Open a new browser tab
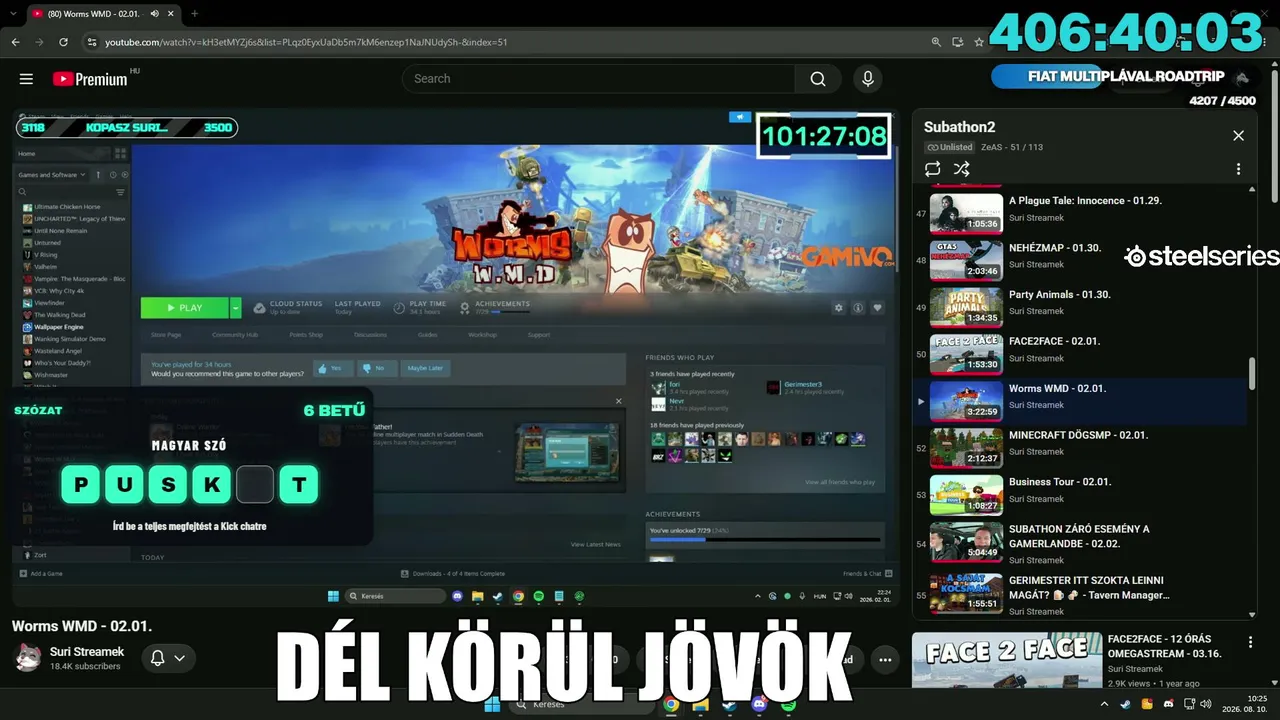Image resolution: width=1280 pixels, height=720 pixels. coord(194,14)
